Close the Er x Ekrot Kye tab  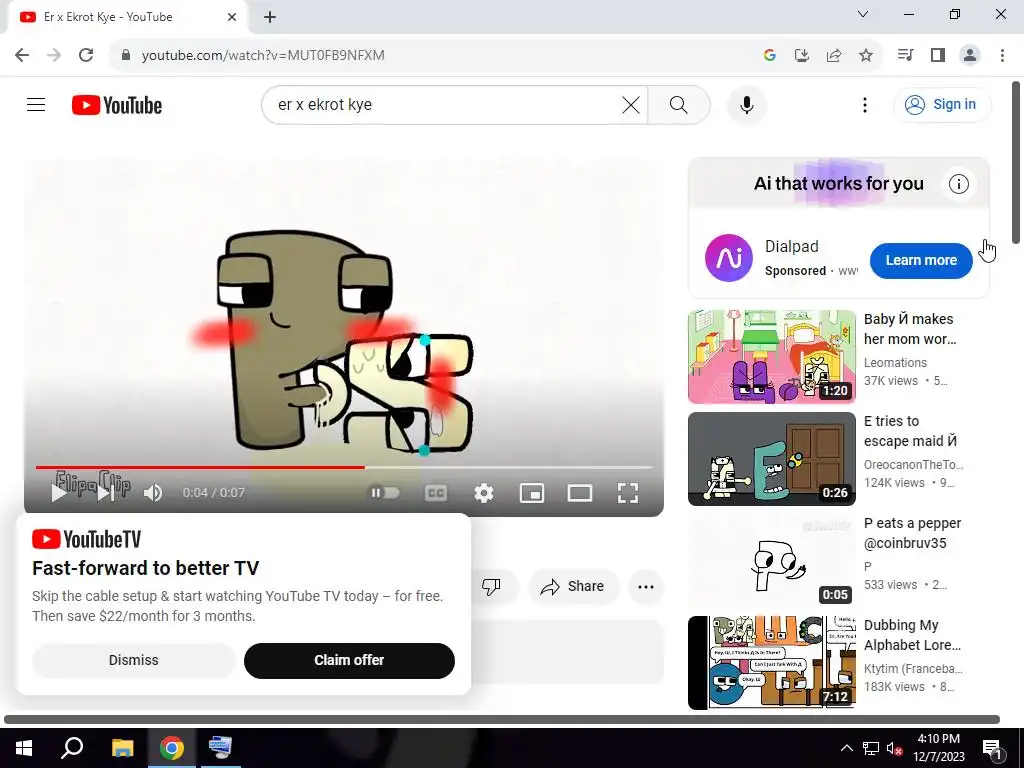(x=232, y=17)
